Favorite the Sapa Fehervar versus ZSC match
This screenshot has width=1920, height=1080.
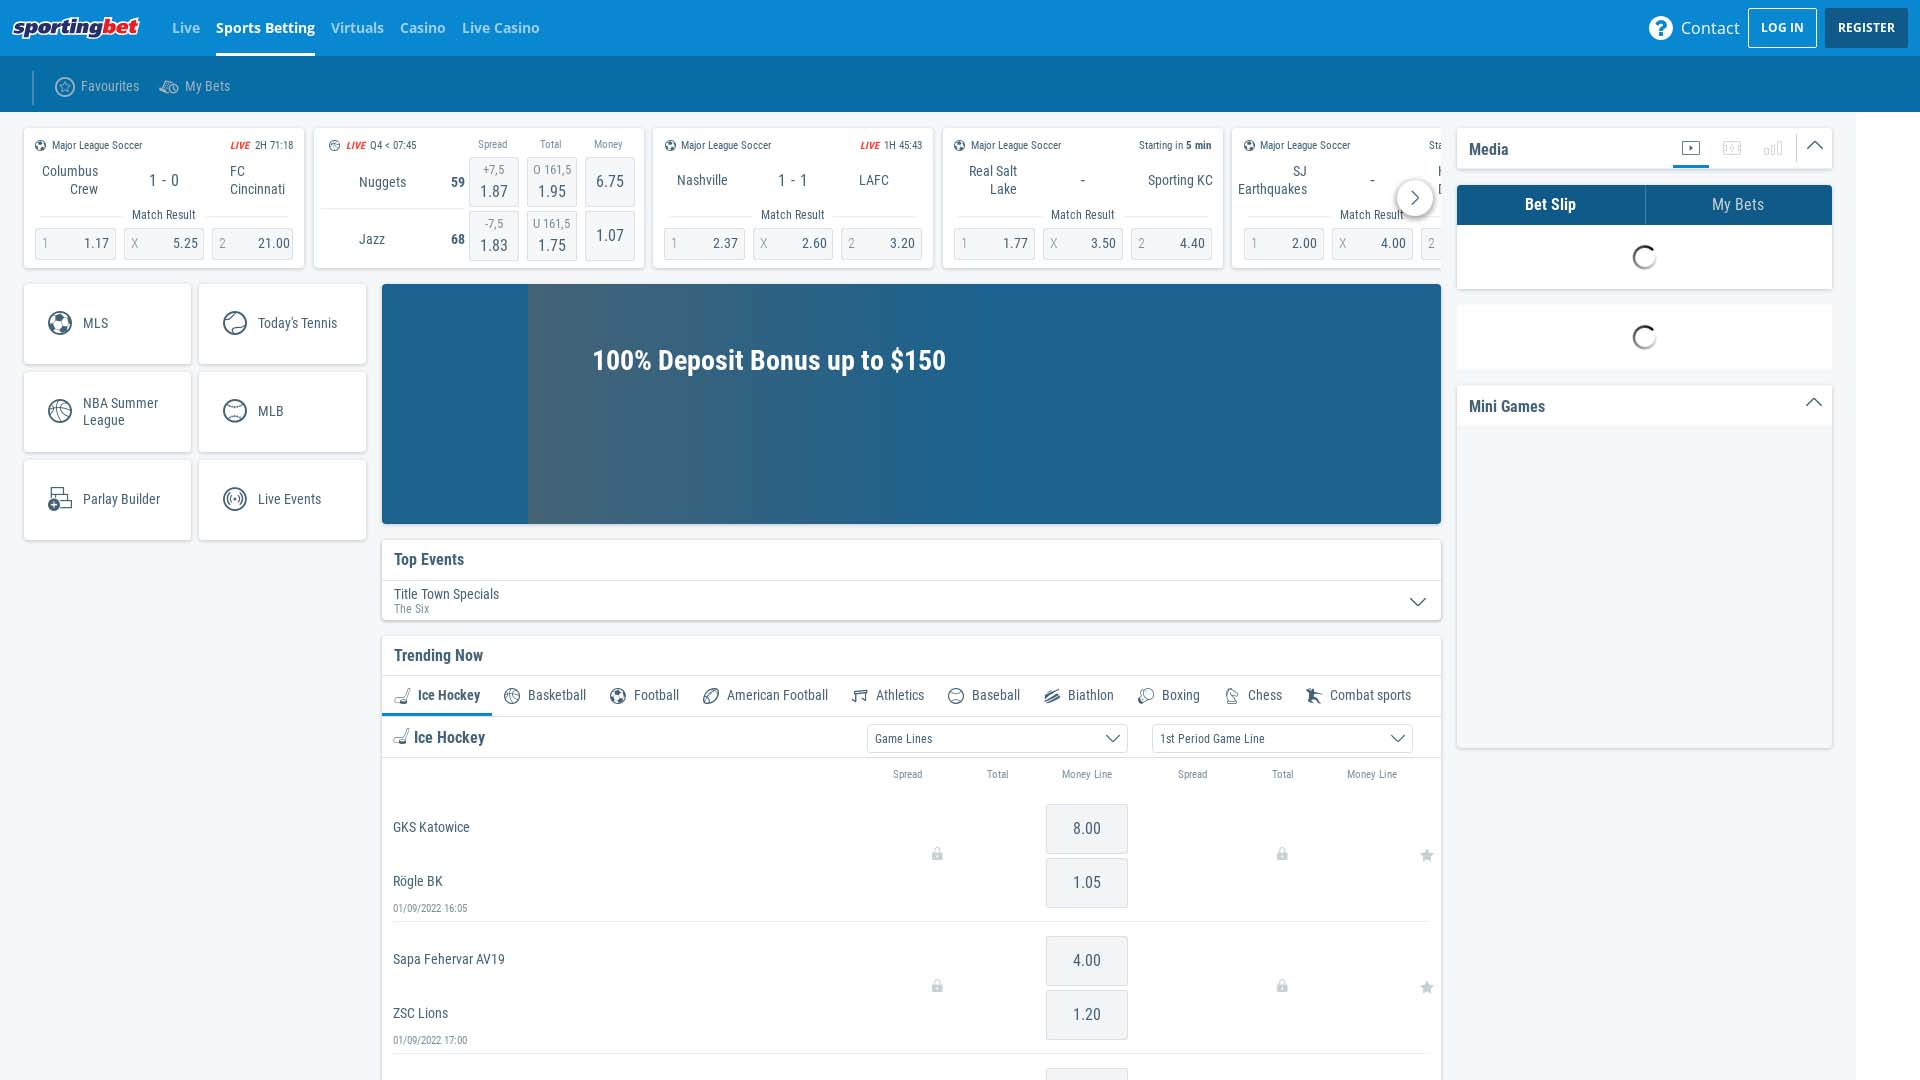pos(1427,987)
